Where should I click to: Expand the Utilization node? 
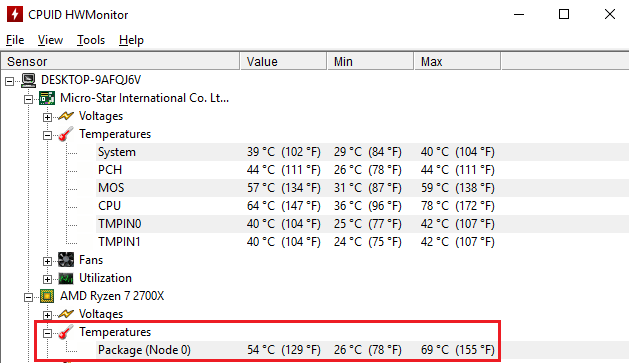click(47, 279)
